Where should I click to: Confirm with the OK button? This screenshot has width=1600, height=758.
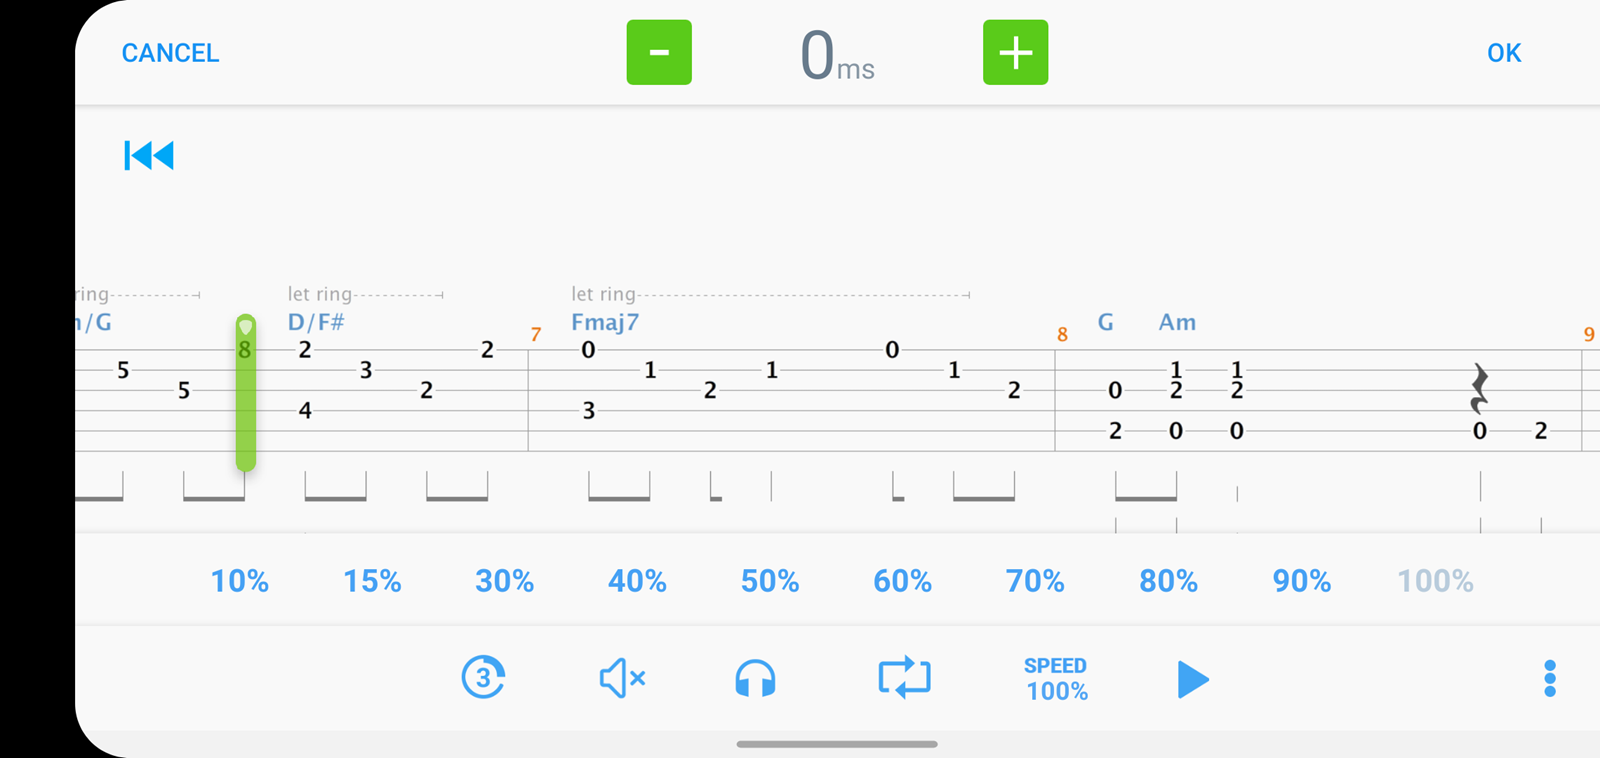[1504, 53]
